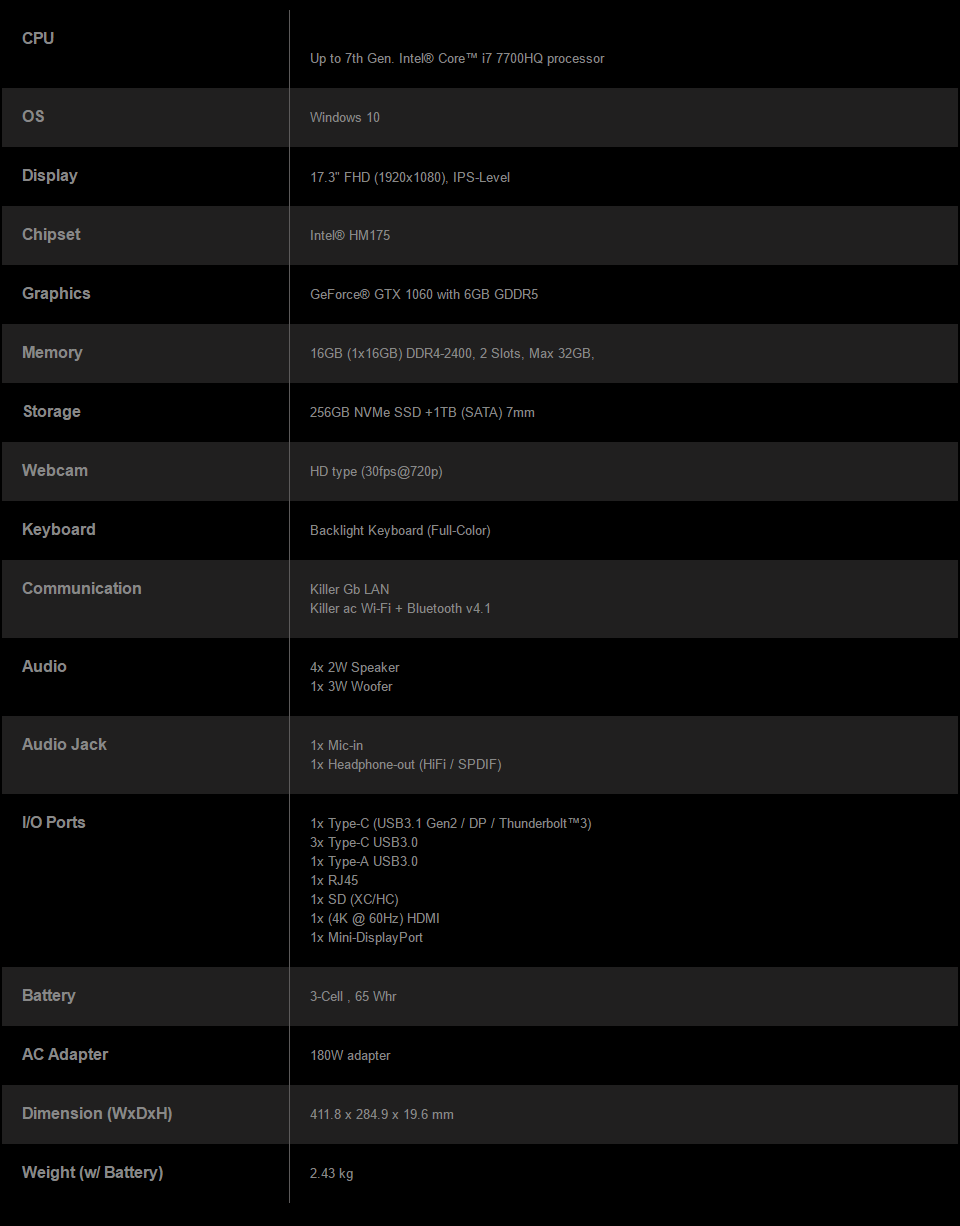Click the 180W adapter value
Image resolution: width=960 pixels, height=1226 pixels.
click(x=350, y=1055)
